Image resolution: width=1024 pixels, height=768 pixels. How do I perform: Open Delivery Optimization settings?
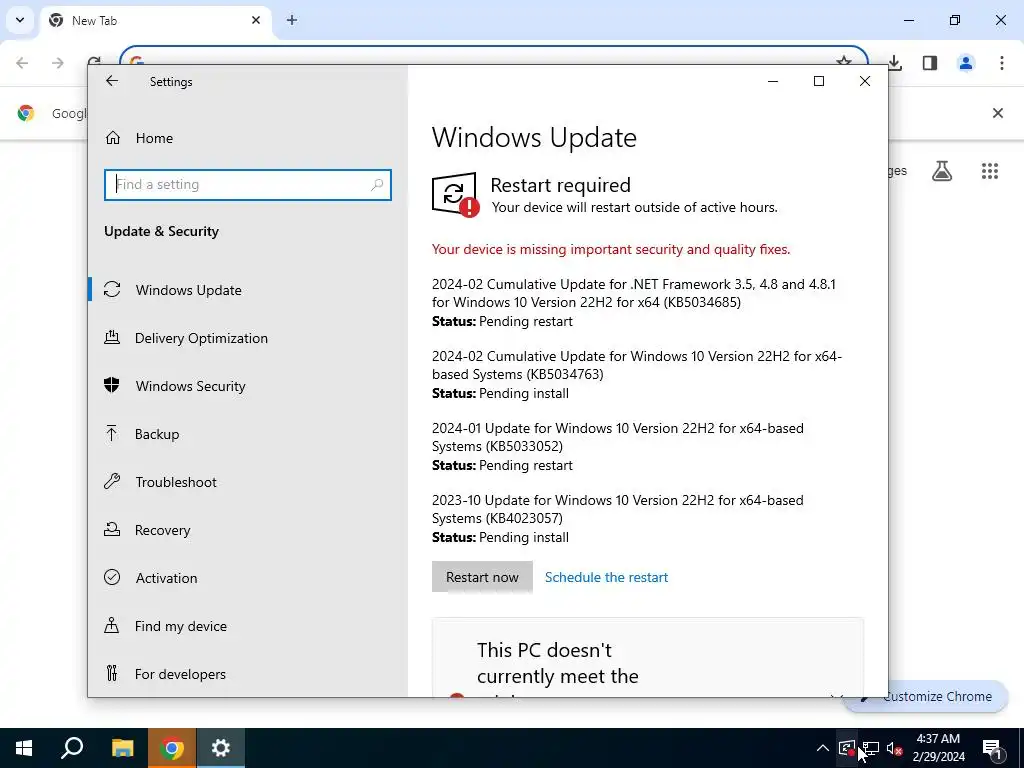tap(248, 338)
